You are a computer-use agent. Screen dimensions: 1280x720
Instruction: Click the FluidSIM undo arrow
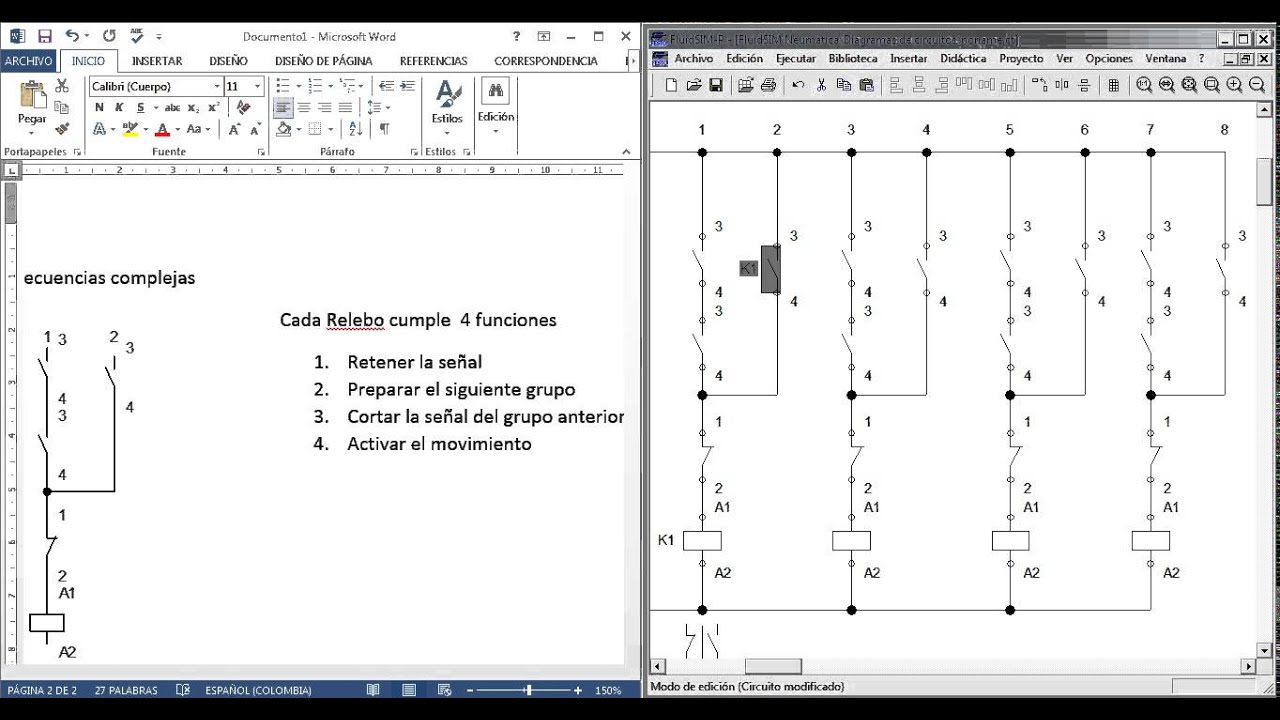tap(798, 85)
